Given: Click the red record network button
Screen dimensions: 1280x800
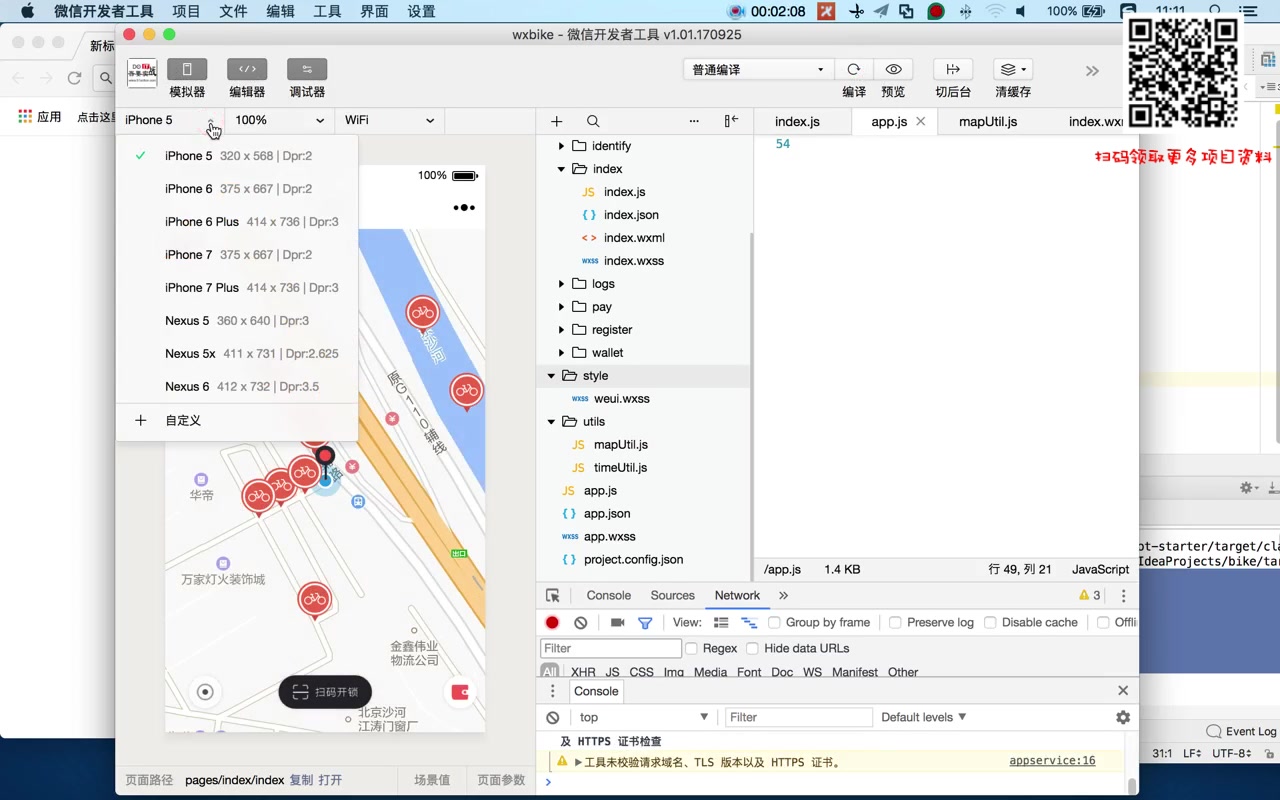Looking at the screenshot, I should click(552, 622).
